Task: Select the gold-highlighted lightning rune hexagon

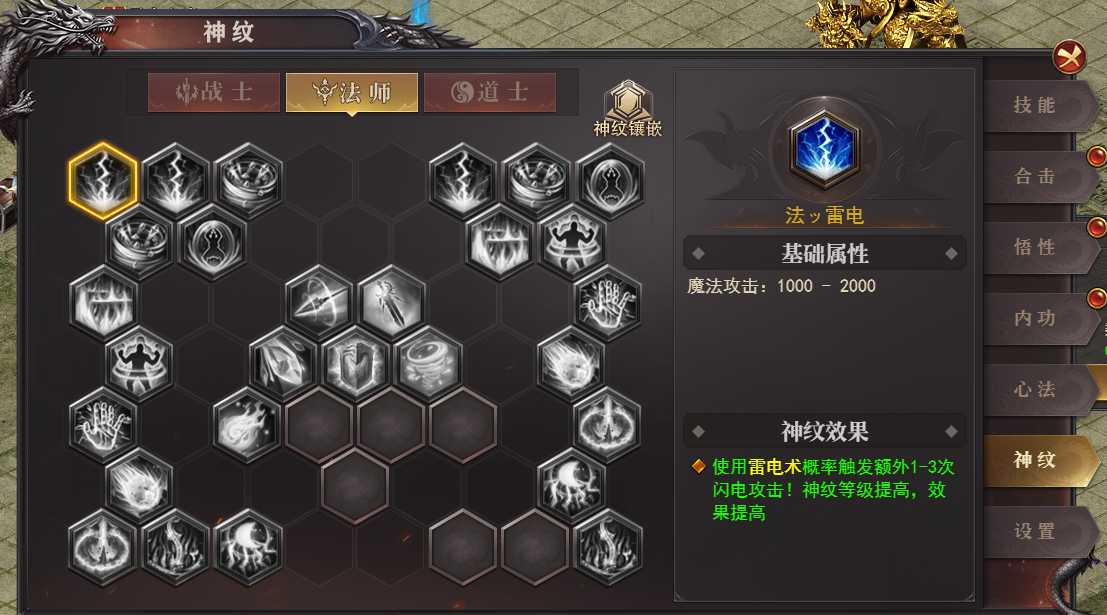Action: pos(103,181)
